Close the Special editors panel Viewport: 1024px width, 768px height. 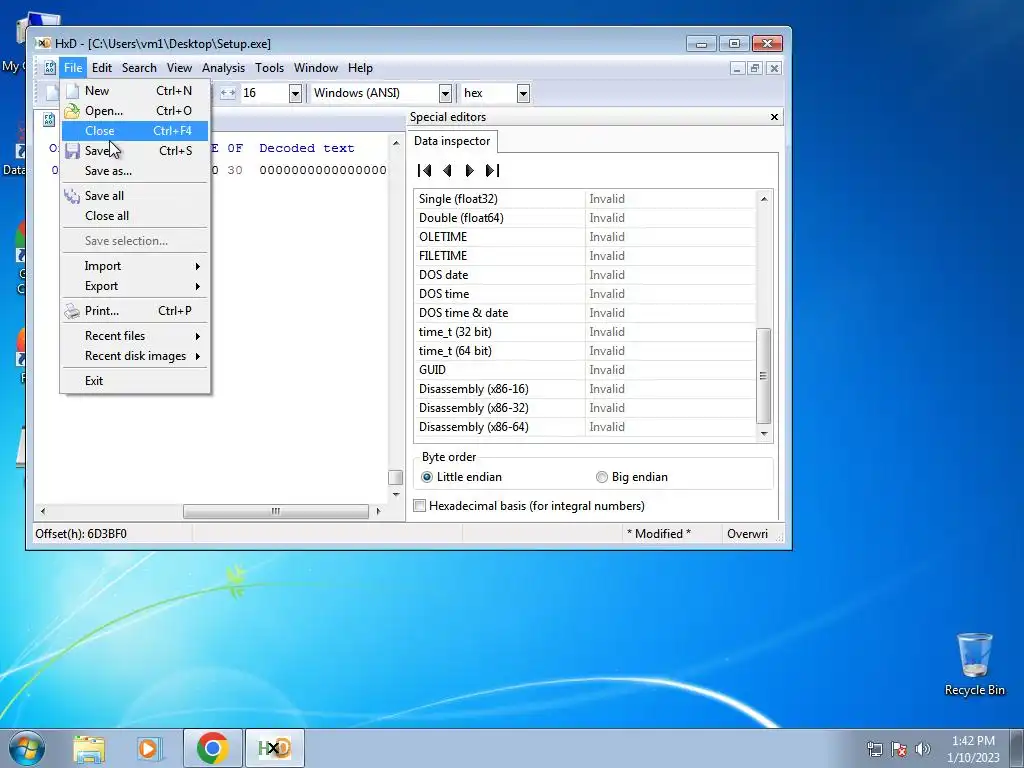tap(775, 117)
